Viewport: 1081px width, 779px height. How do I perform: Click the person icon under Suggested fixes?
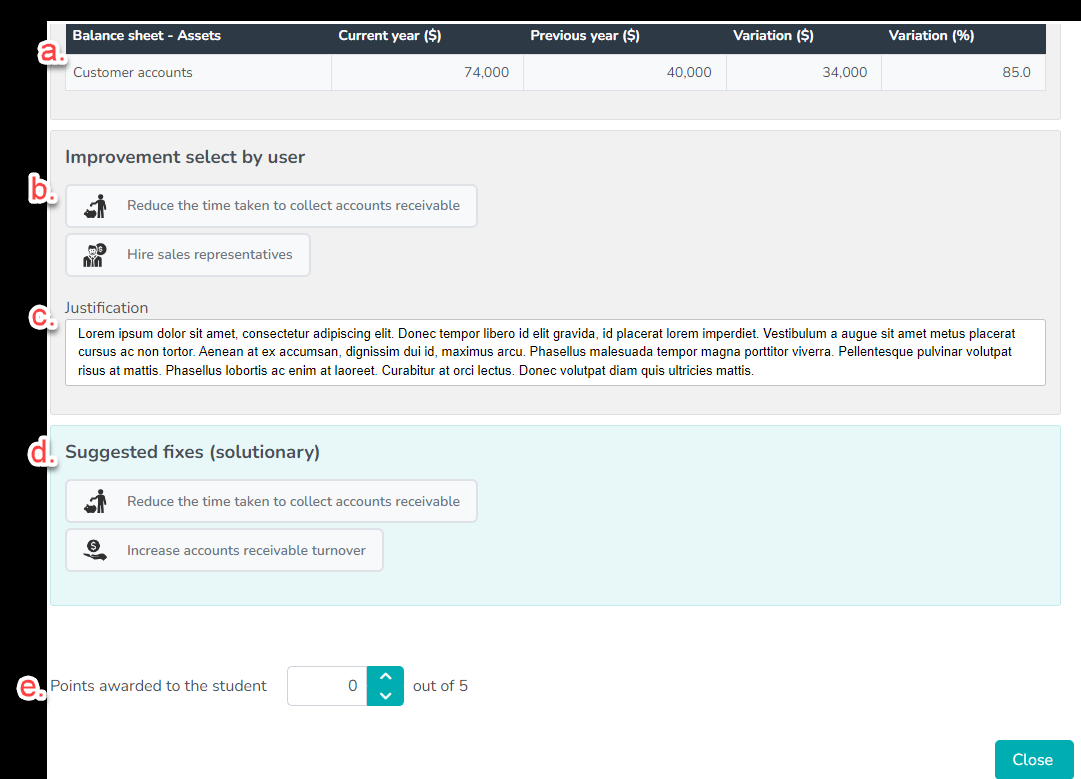click(95, 501)
